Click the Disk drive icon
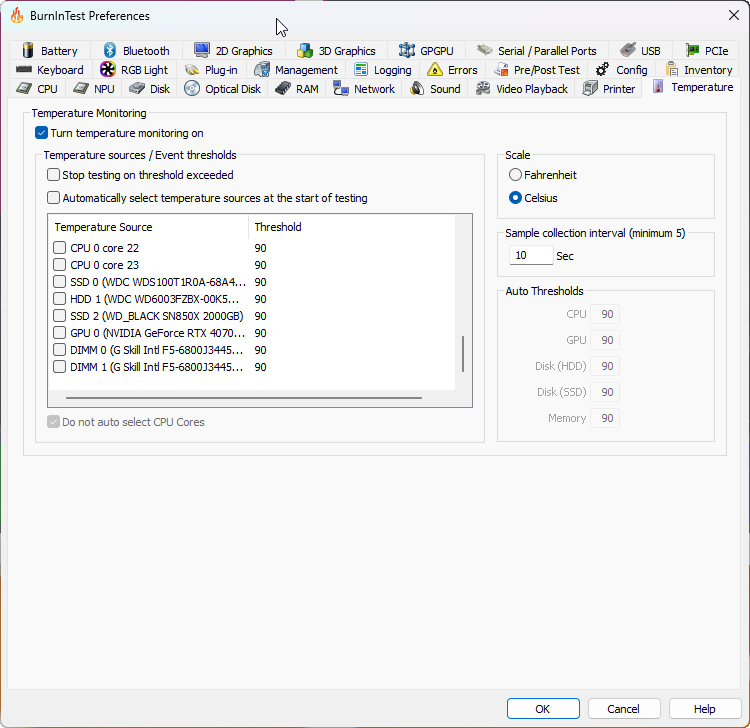This screenshot has height=728, width=750. [137, 88]
